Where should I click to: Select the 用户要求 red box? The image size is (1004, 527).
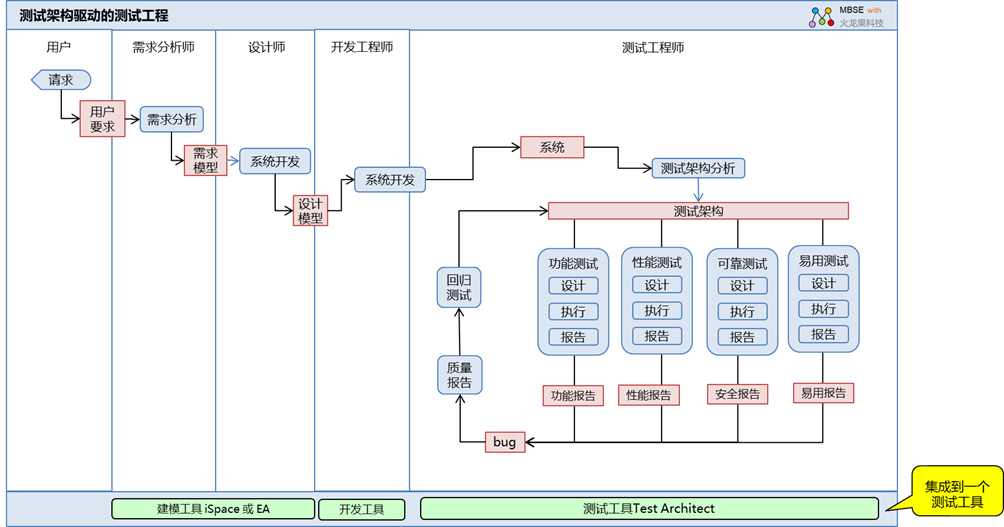pos(103,119)
